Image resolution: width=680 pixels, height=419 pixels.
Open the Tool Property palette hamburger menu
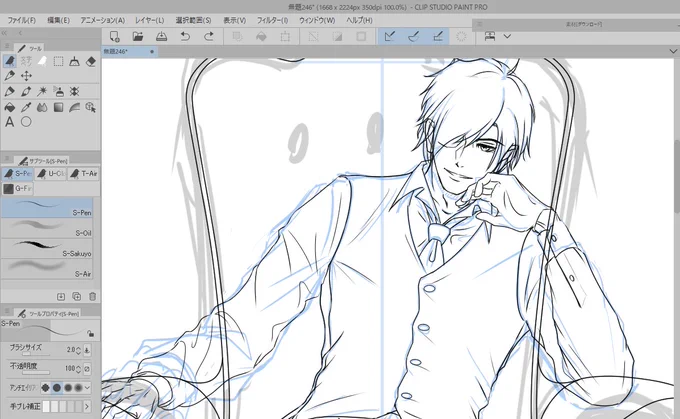tap(7, 311)
